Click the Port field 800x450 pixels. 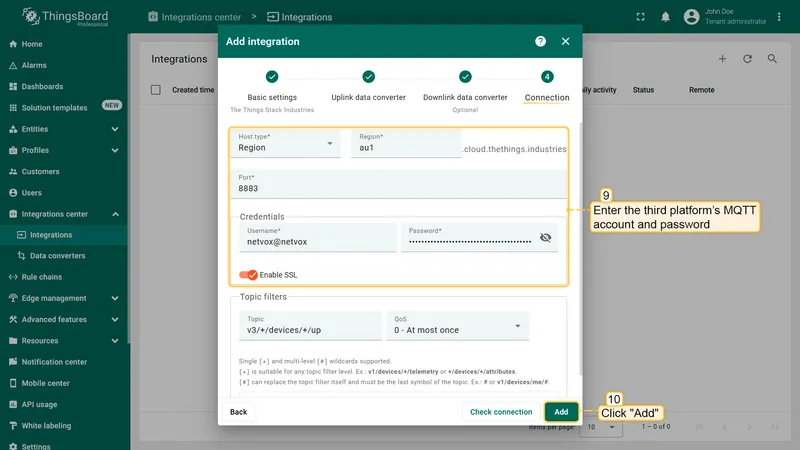tap(398, 184)
